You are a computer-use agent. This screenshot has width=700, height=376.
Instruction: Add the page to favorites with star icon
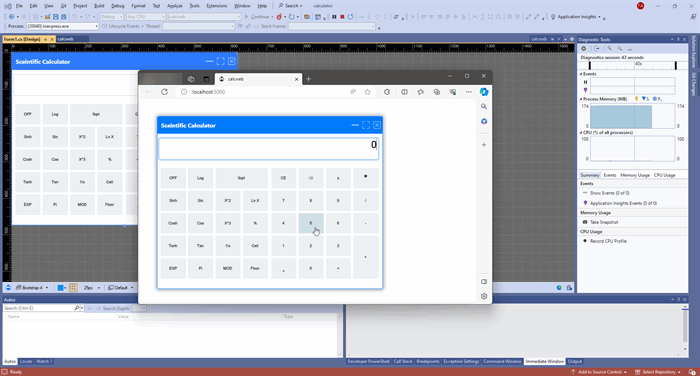click(x=367, y=92)
